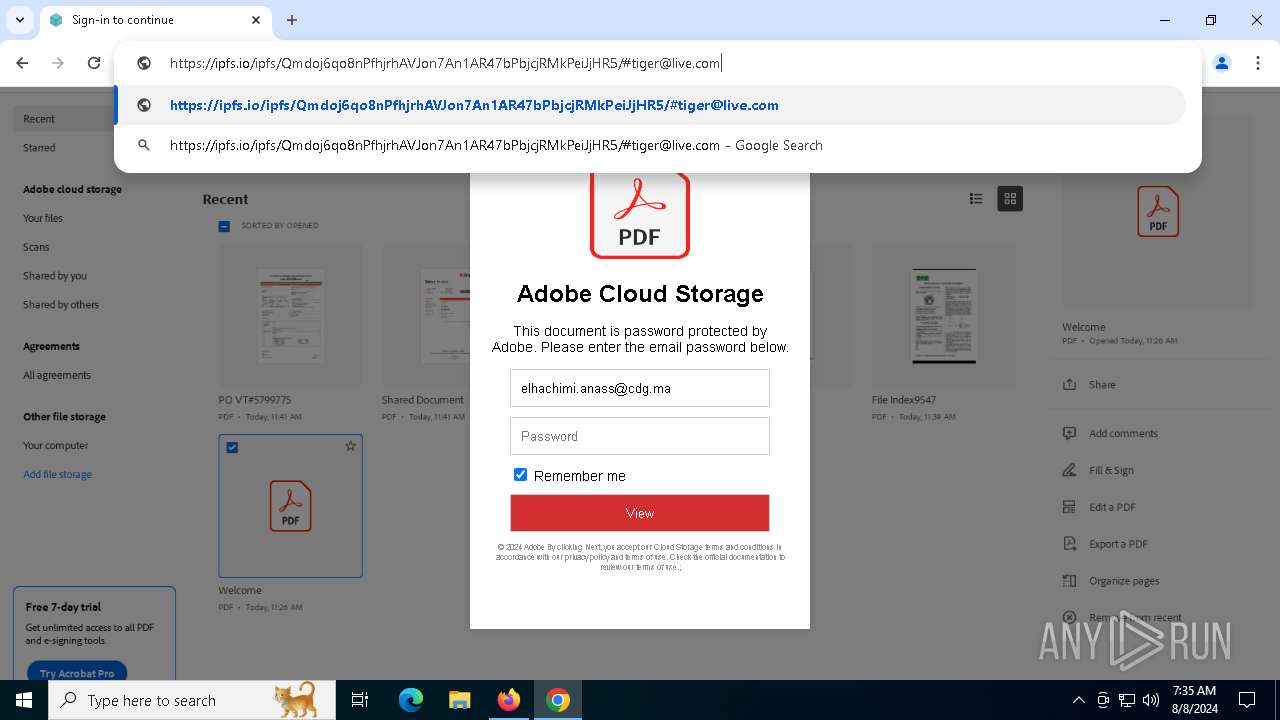Click the Password input field
1280x720 pixels.
640,436
